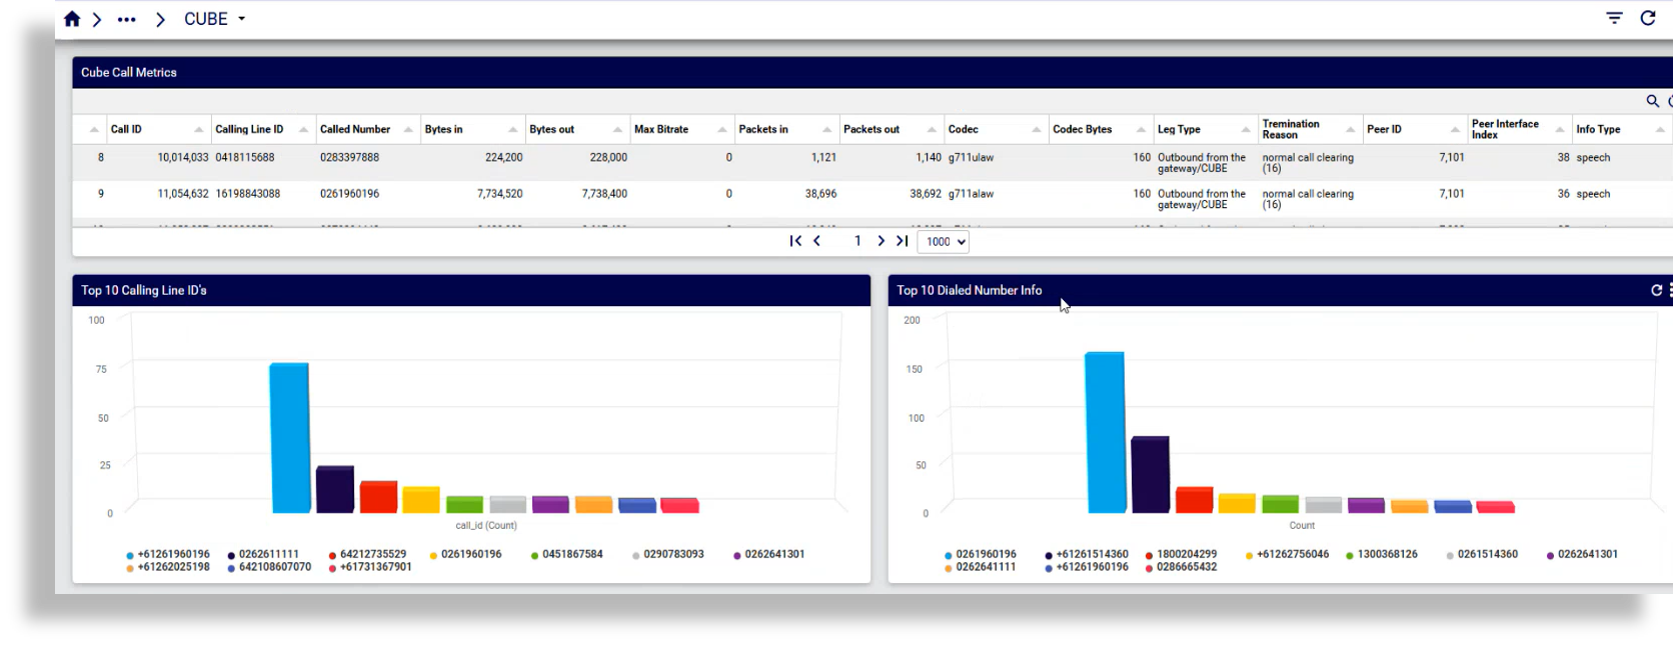
Task: Go to previous page of results
Action: pos(817,241)
